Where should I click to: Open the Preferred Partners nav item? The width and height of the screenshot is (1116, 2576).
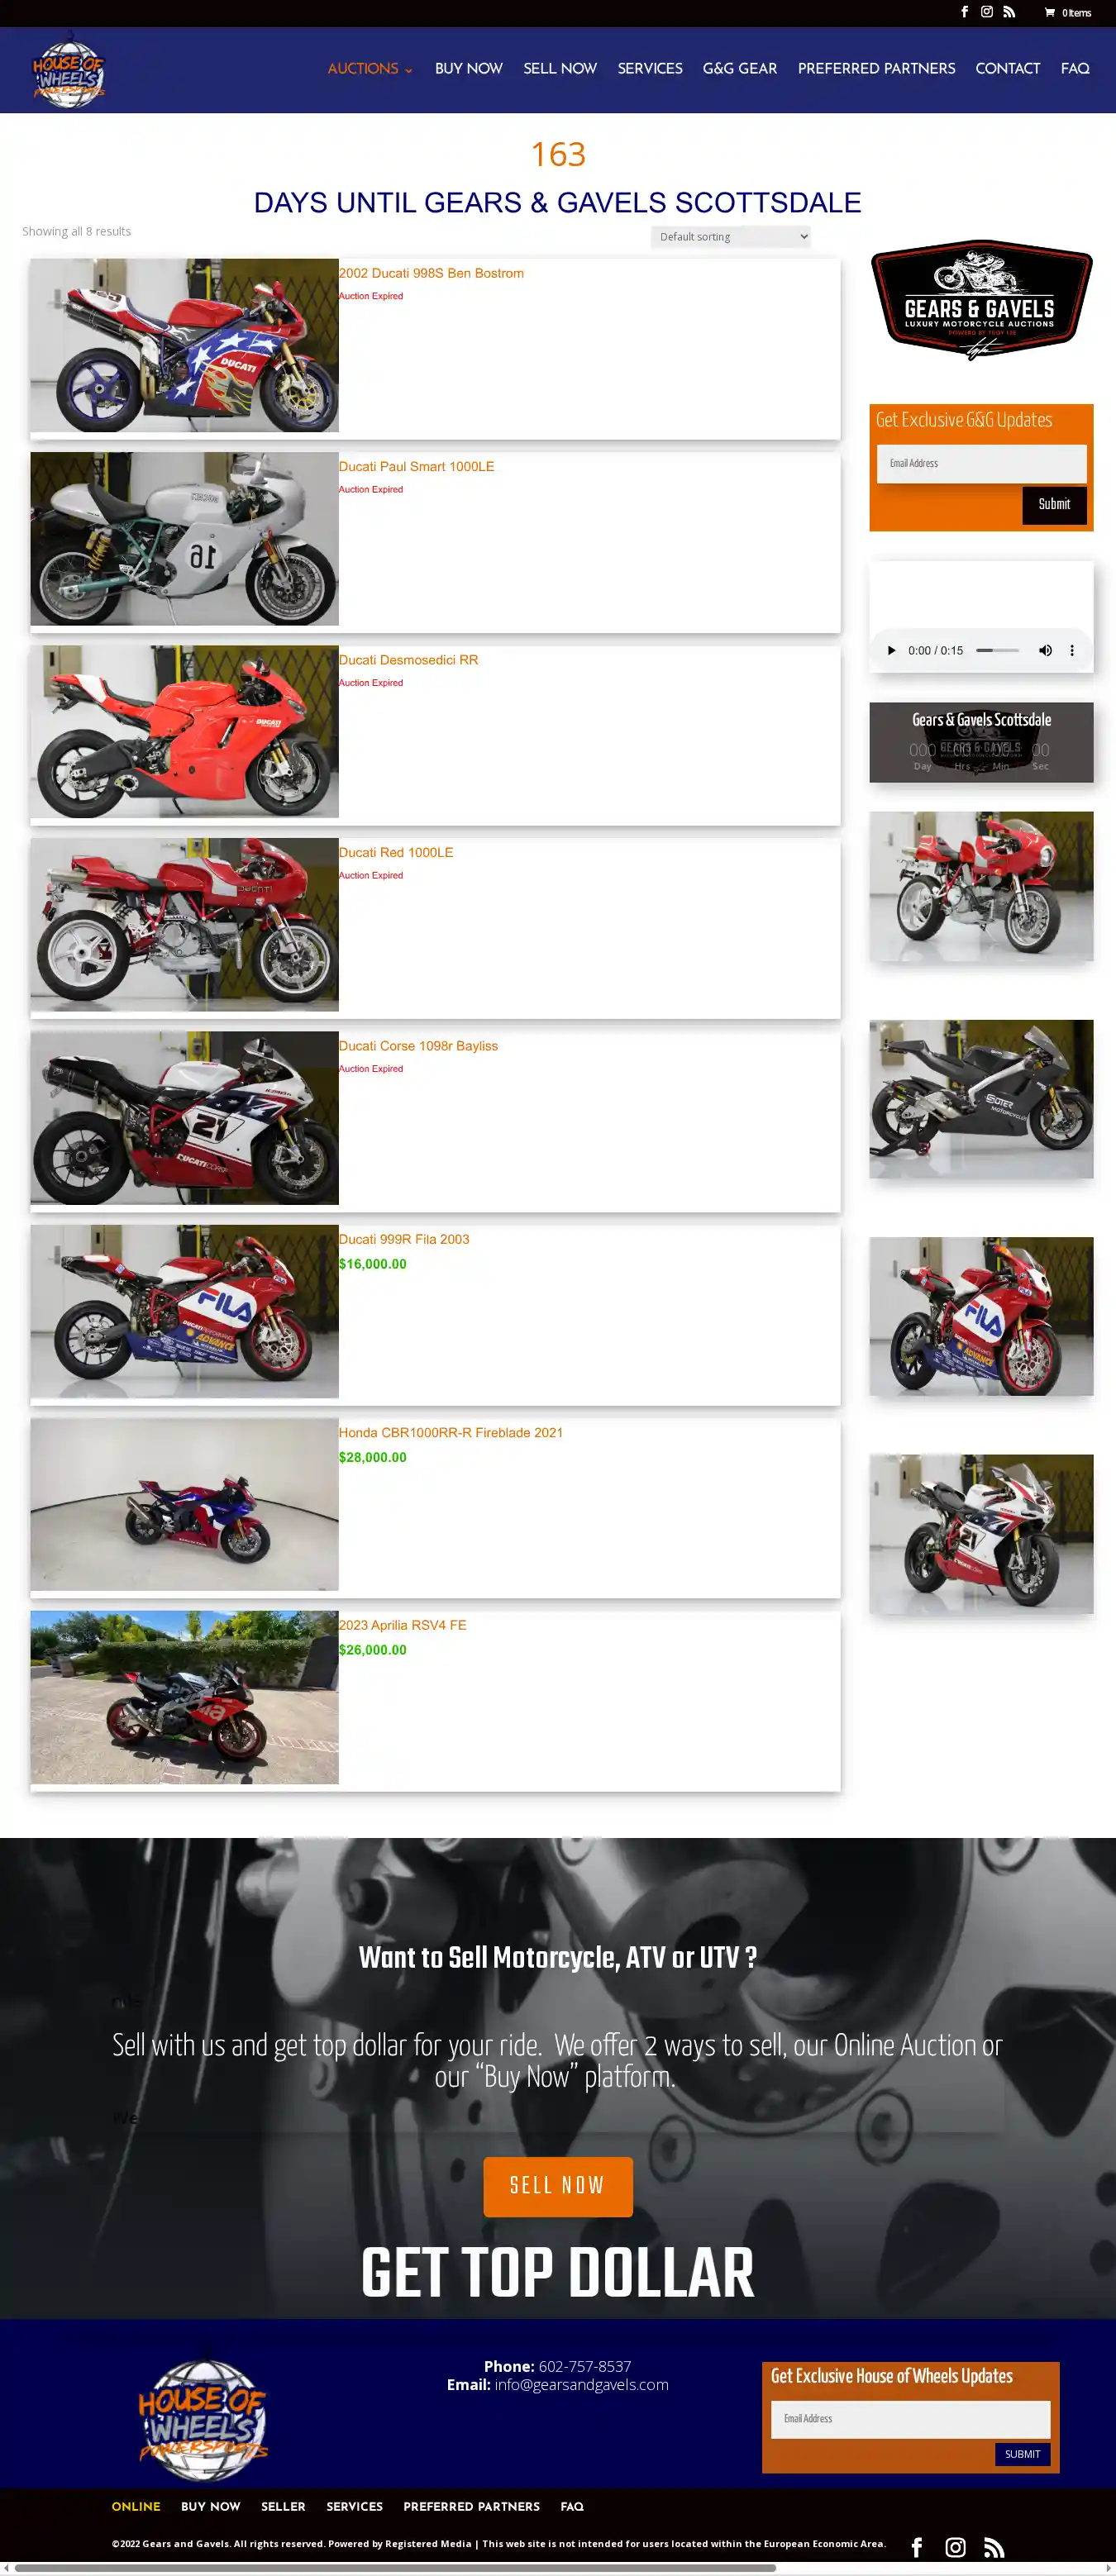click(876, 68)
